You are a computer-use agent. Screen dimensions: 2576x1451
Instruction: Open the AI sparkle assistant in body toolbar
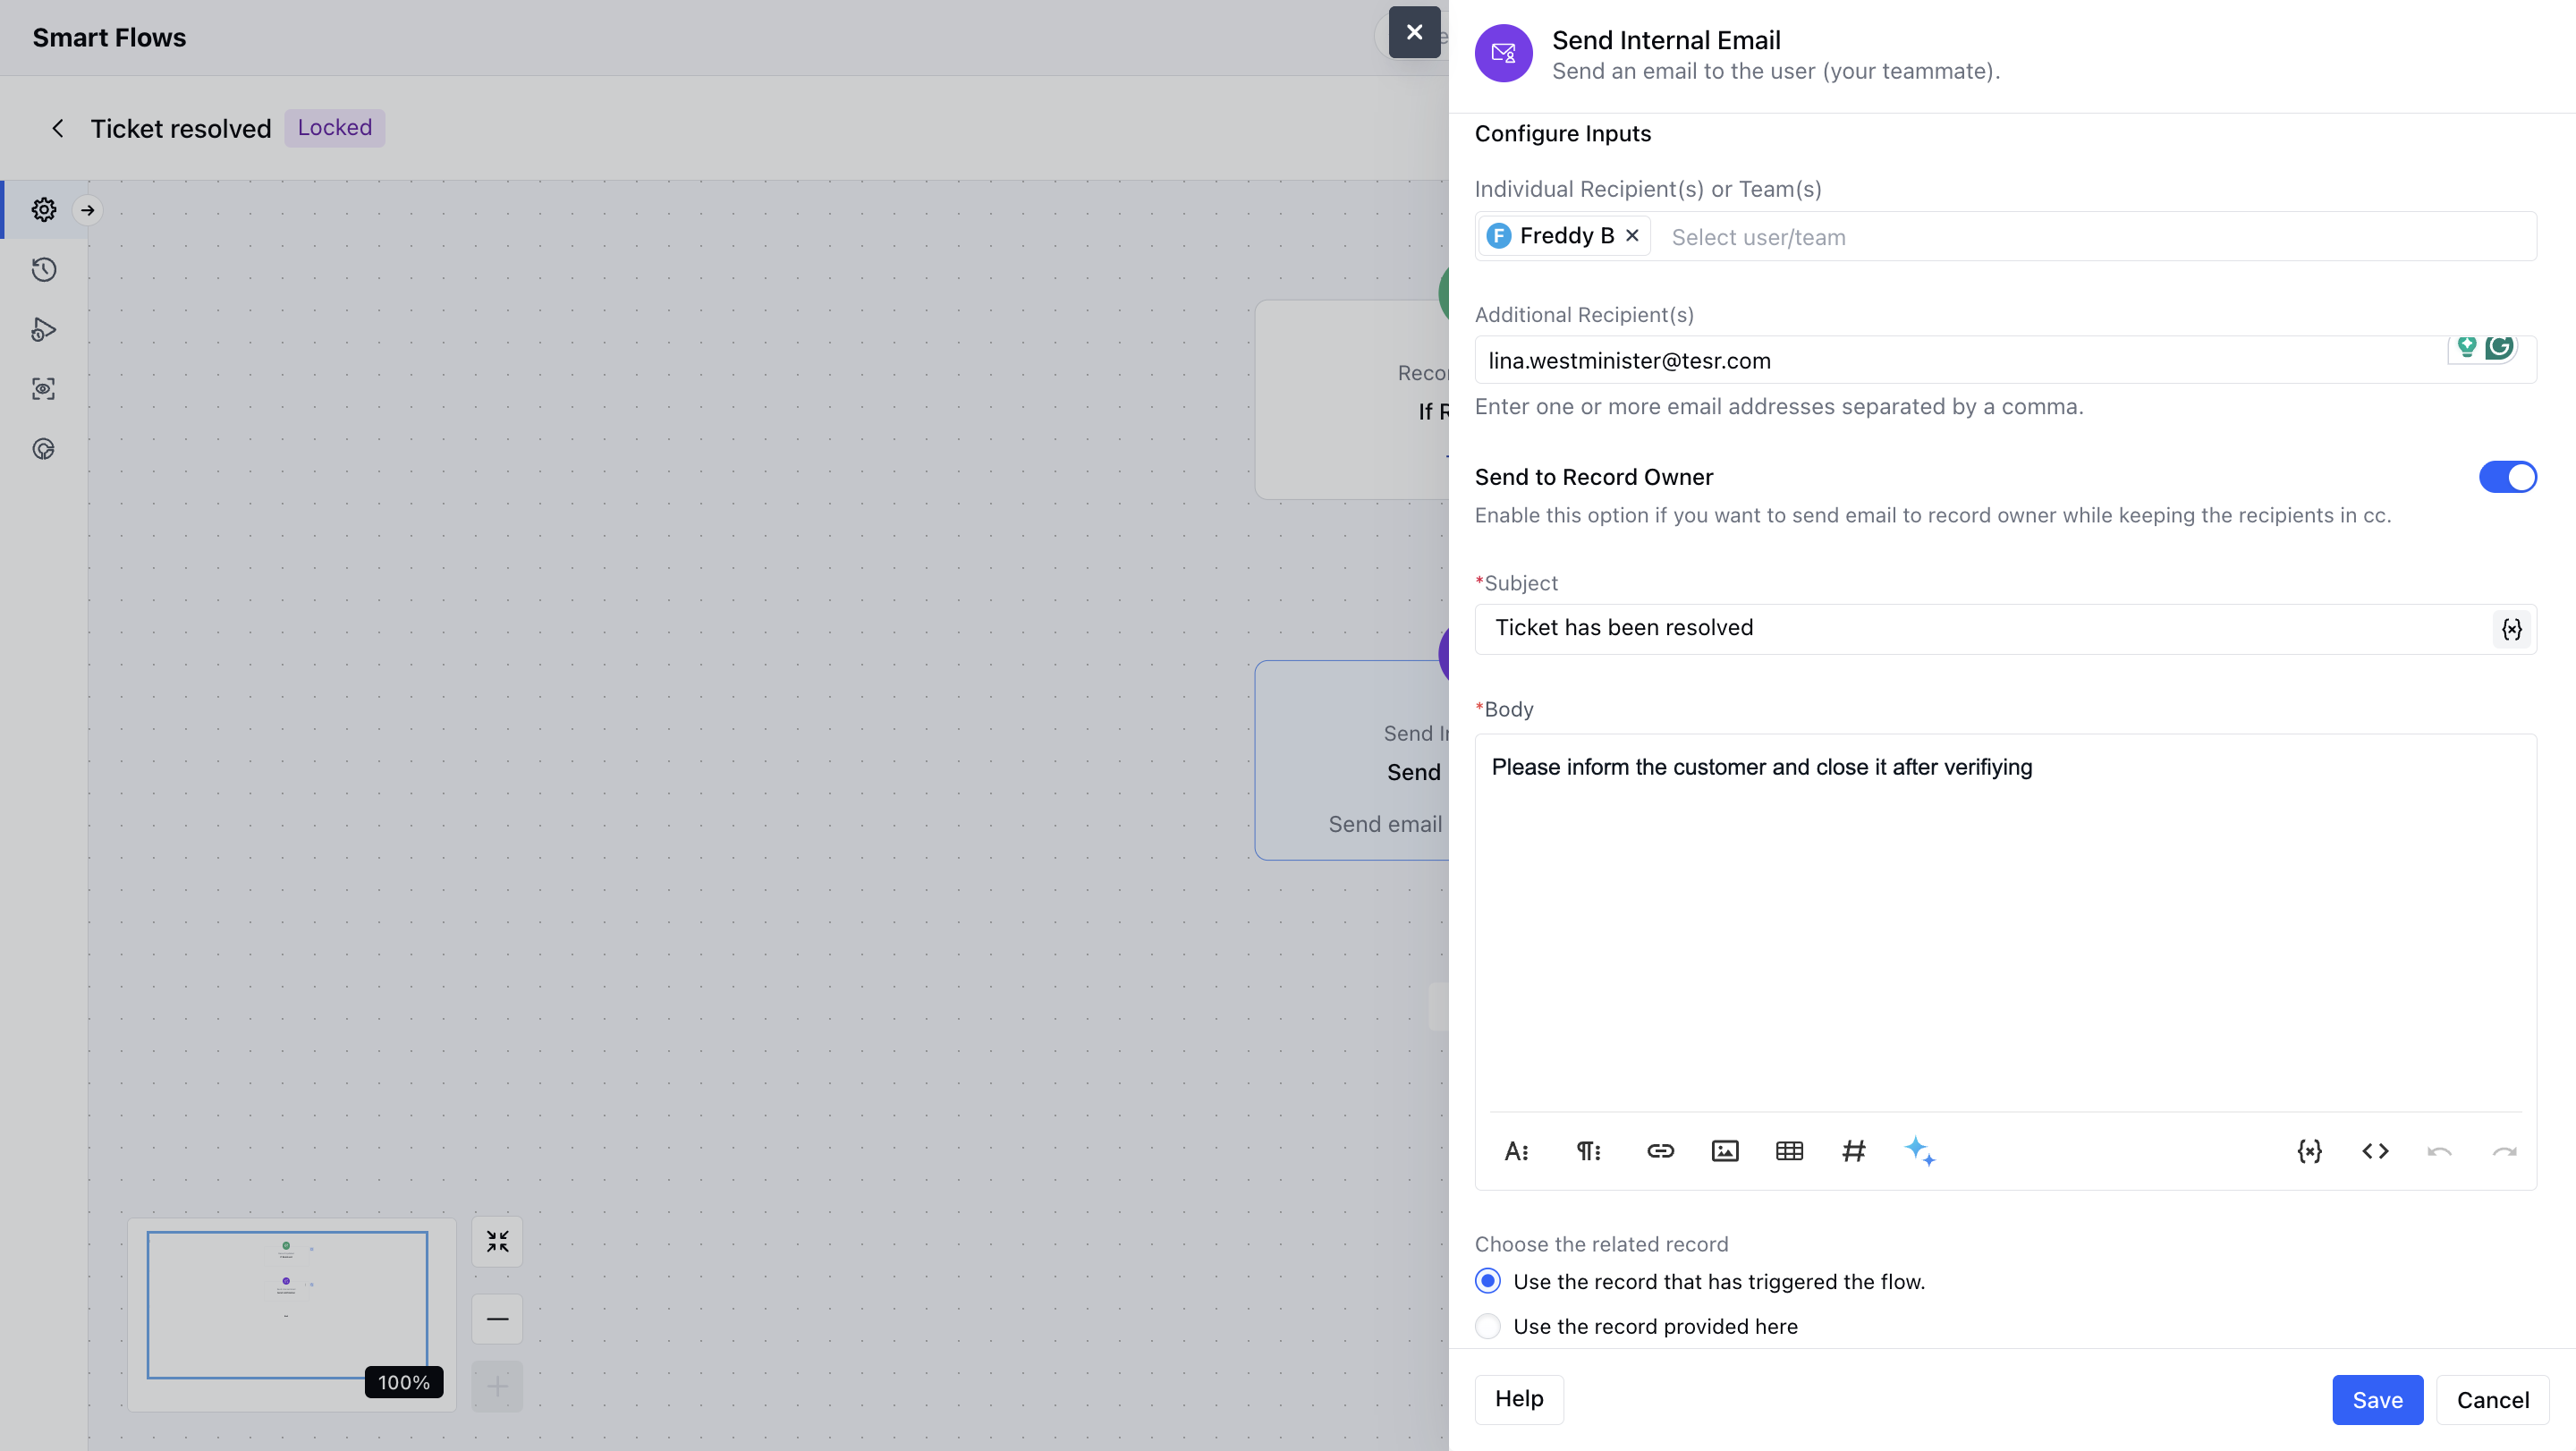click(1919, 1151)
